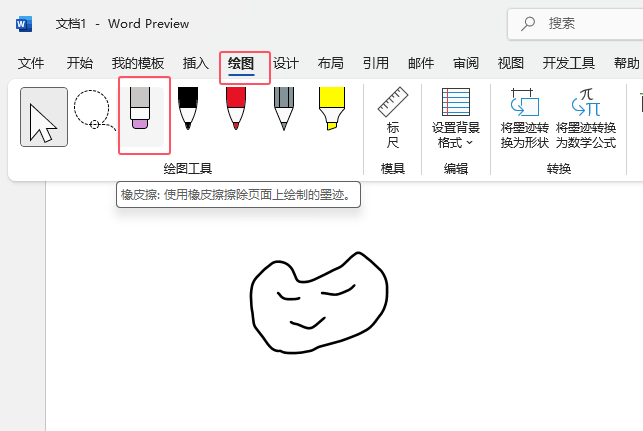
Task: Go to the 邮件 tab
Action: (x=421, y=63)
